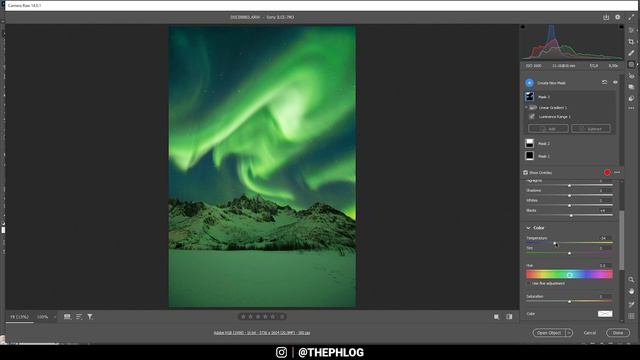Click the Create New Mask plus icon
Image resolution: width=640 pixels, height=360 pixels.
click(529, 83)
